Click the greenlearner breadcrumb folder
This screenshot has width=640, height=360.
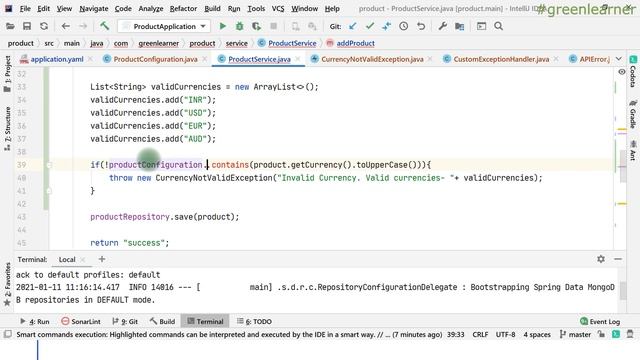pyautogui.click(x=158, y=43)
